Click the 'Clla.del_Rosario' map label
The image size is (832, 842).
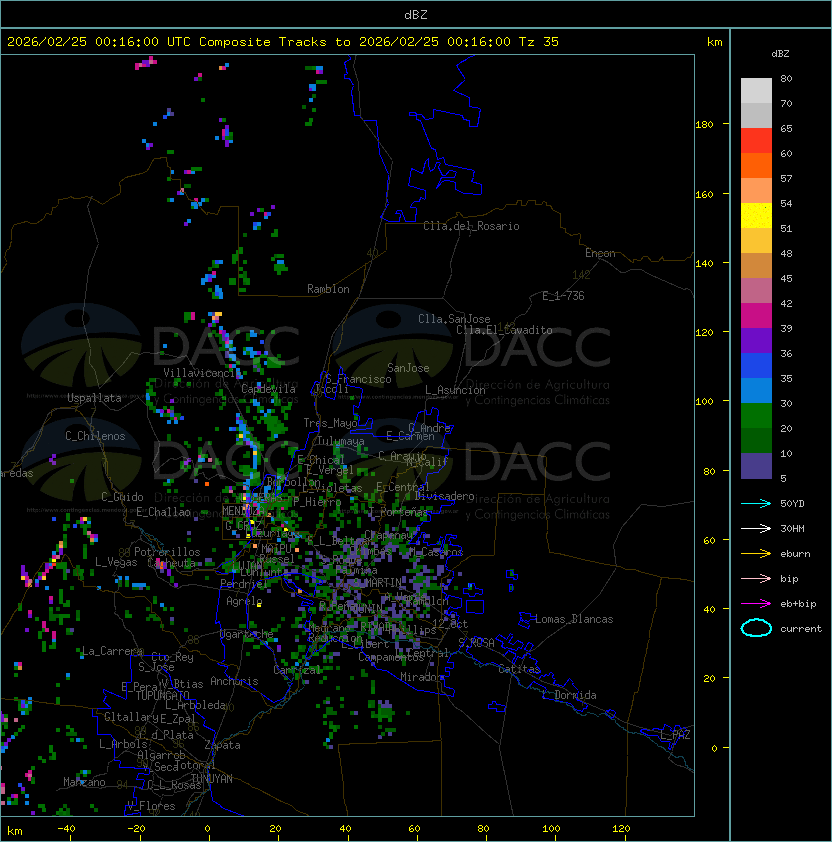click(x=471, y=226)
